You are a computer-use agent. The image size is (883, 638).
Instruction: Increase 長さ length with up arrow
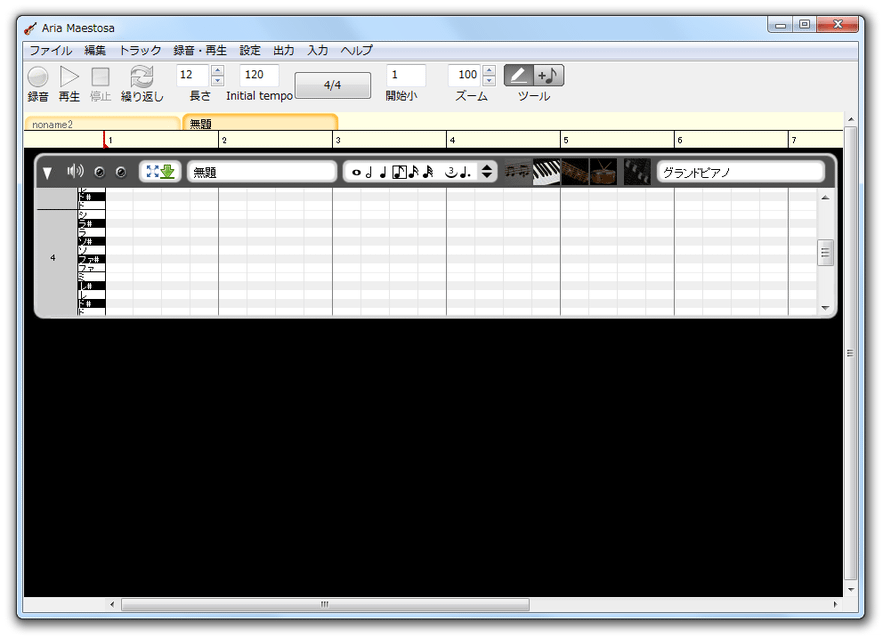click(217, 70)
